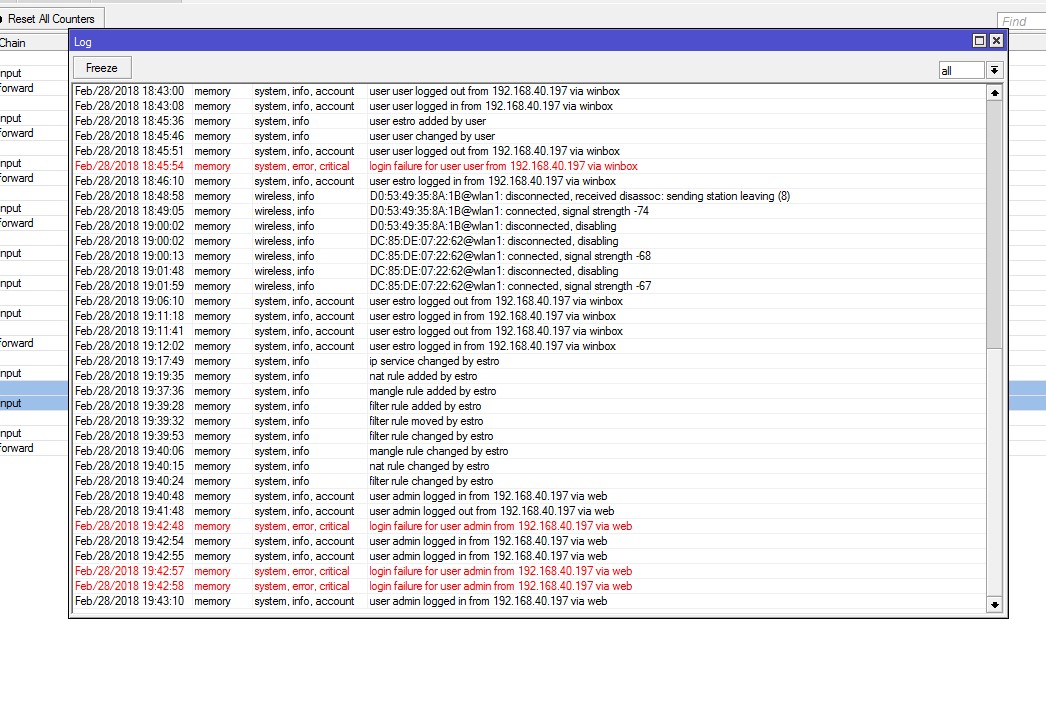Click the scrollbar up arrow in the Log window

pyautogui.click(x=995, y=92)
